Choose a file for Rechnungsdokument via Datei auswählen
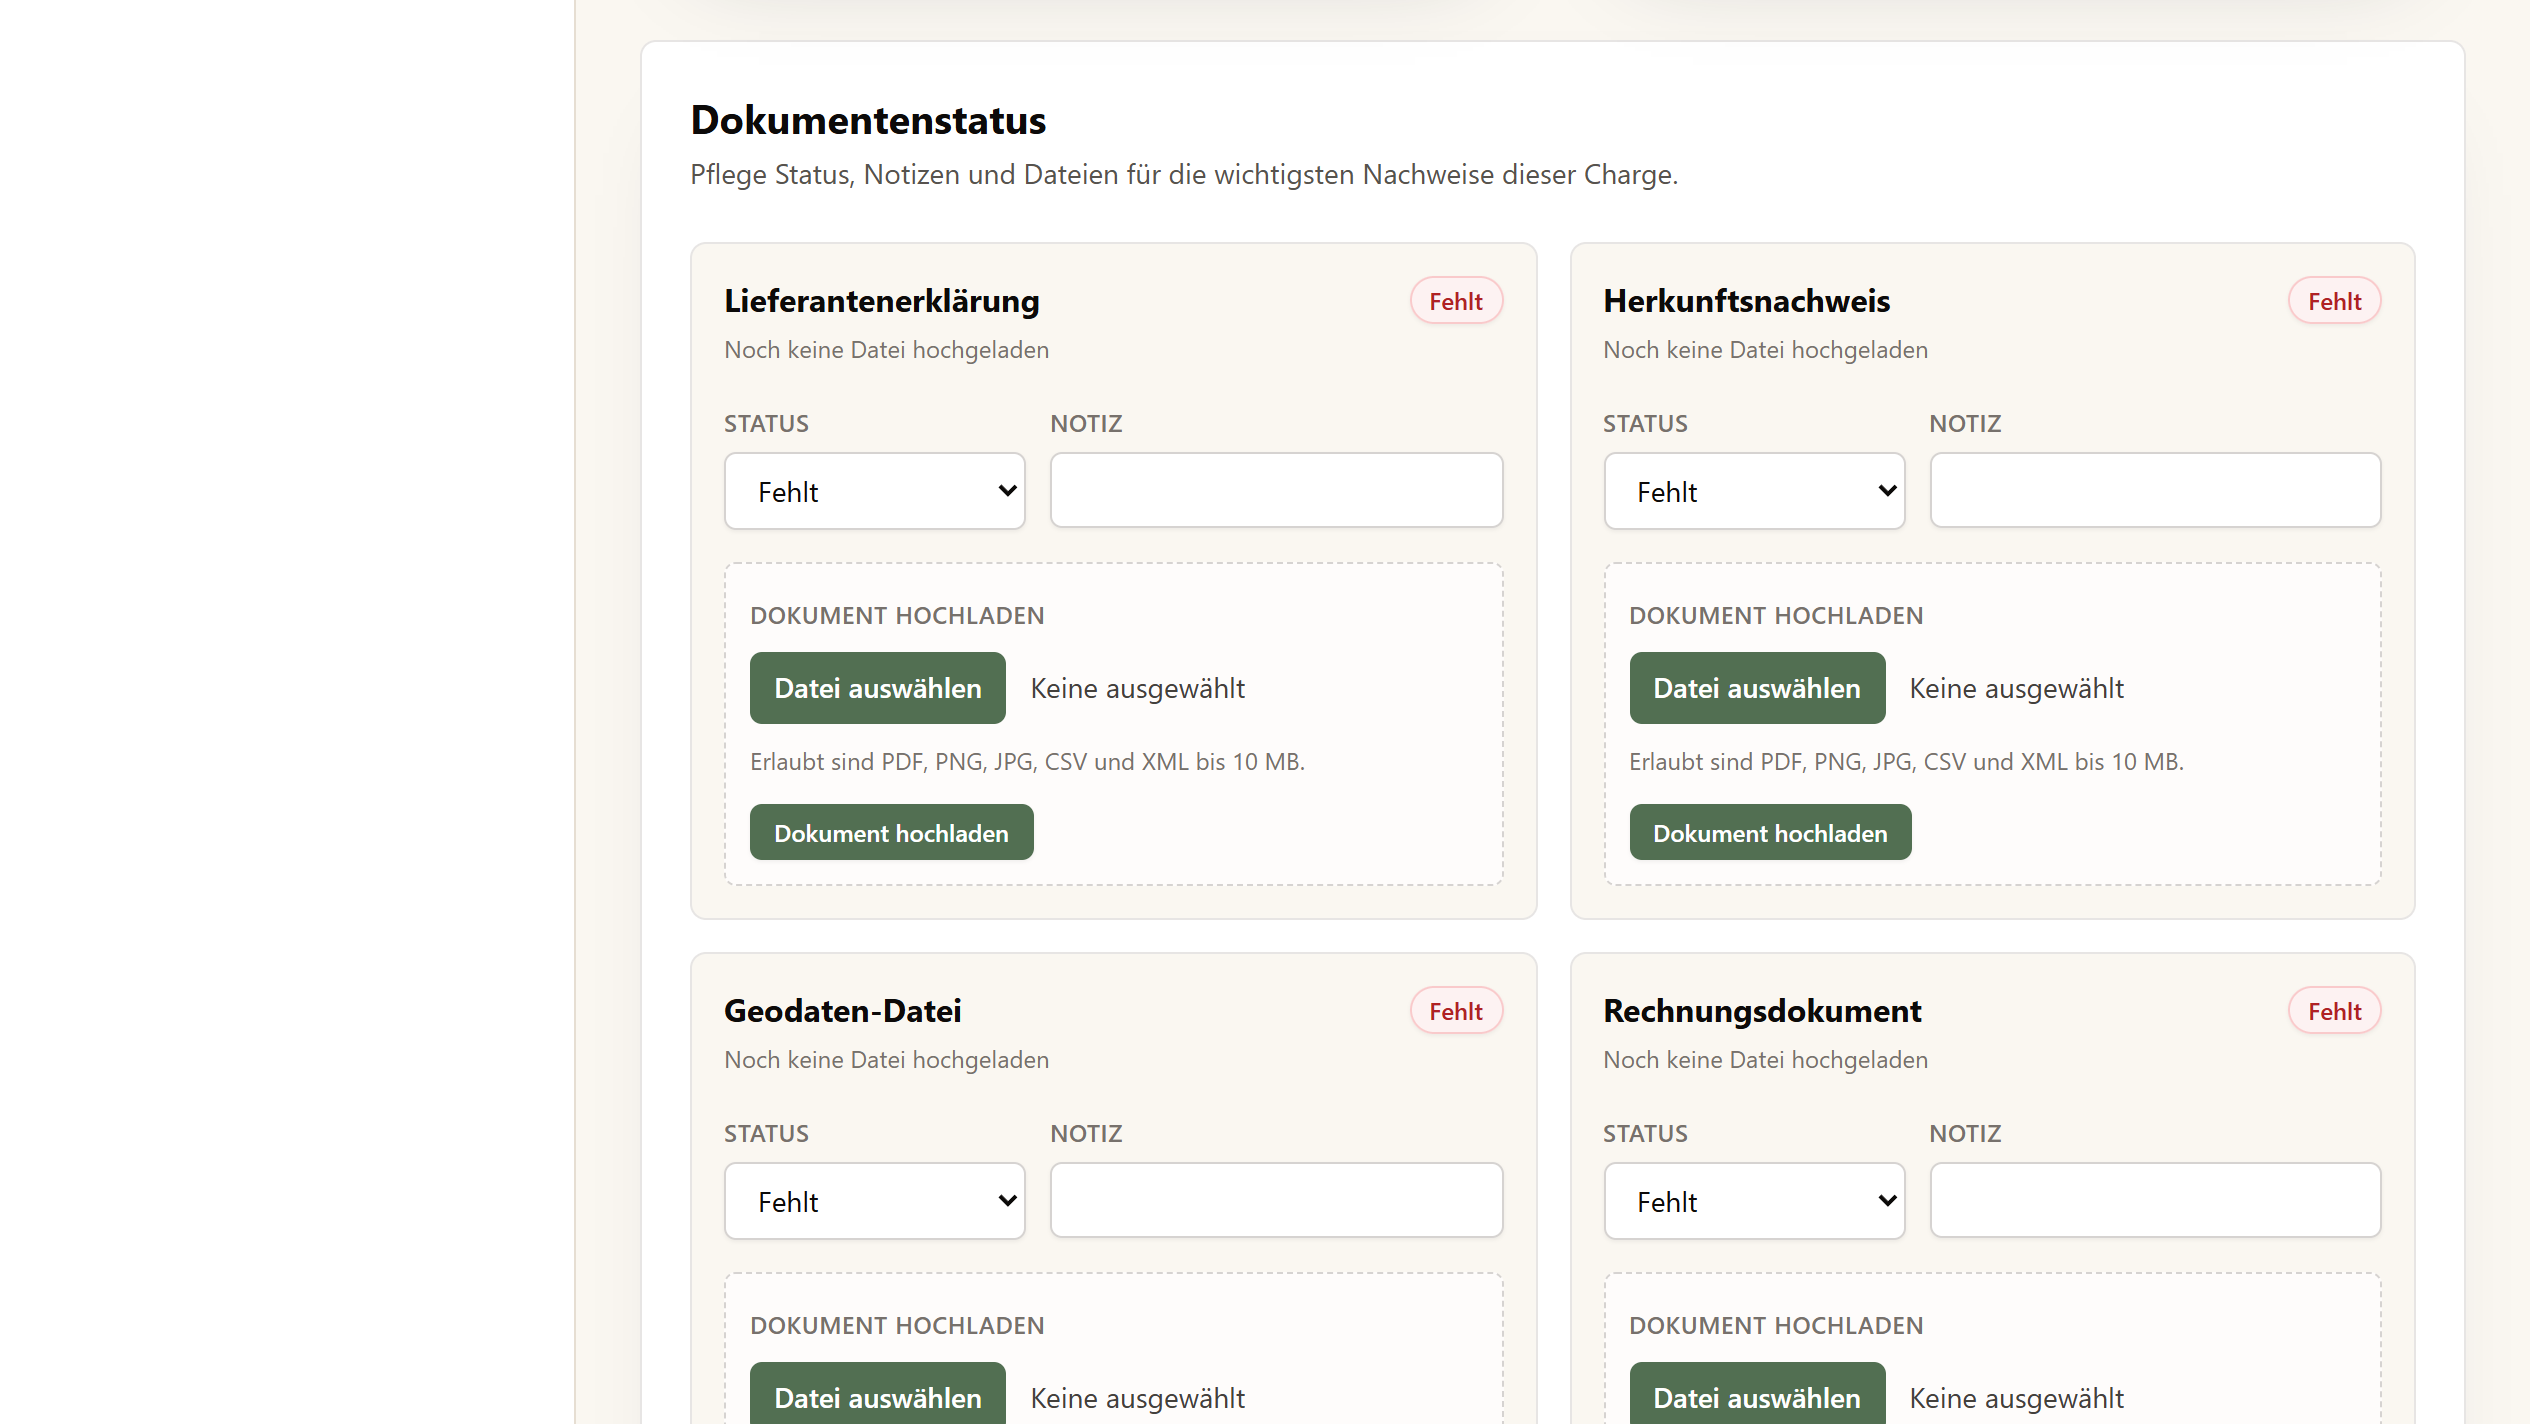This screenshot has height=1424, width=2530. click(x=1757, y=1394)
